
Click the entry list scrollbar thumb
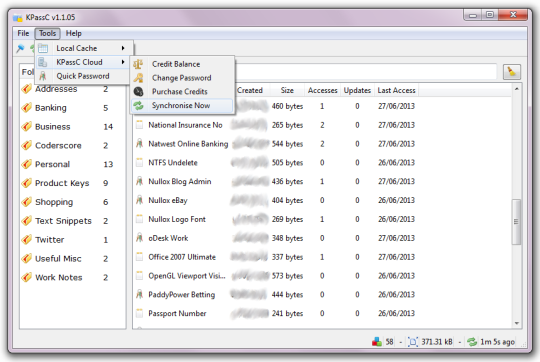coord(516,221)
